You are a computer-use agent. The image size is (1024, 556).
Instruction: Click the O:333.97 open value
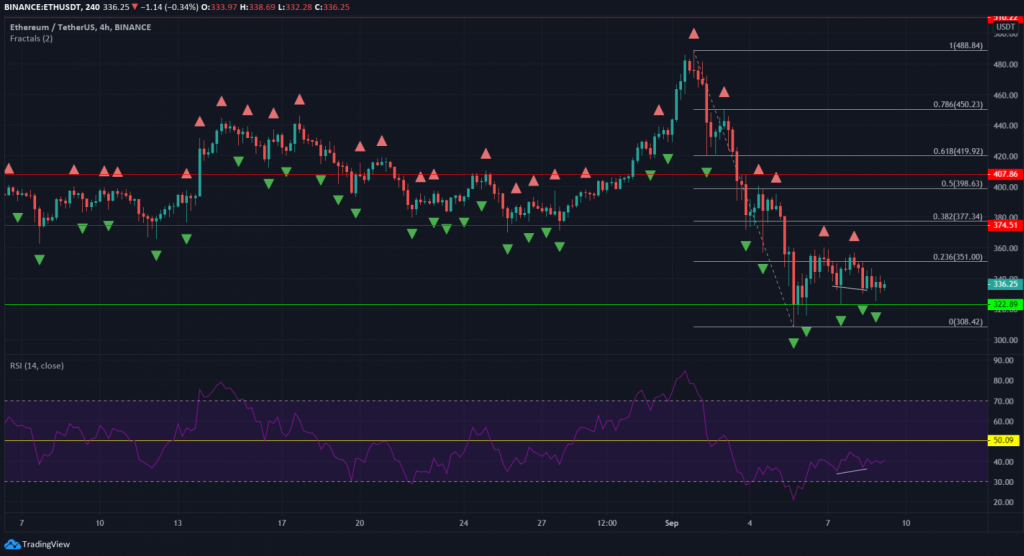click(219, 7)
